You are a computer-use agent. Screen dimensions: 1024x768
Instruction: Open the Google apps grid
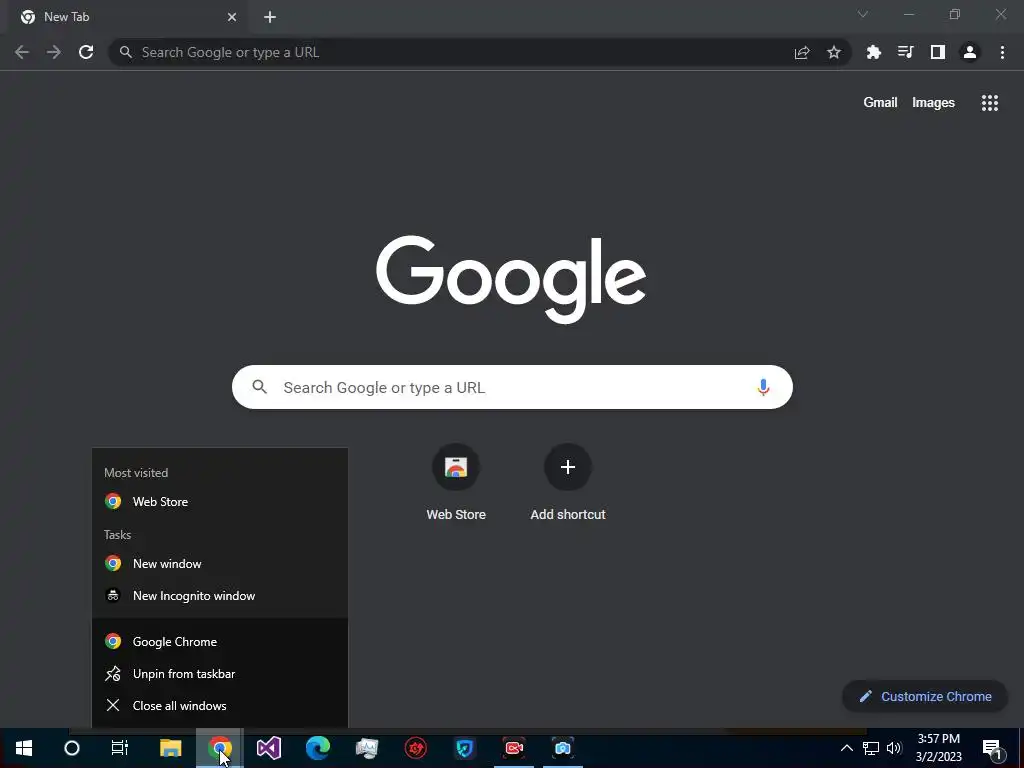(990, 103)
